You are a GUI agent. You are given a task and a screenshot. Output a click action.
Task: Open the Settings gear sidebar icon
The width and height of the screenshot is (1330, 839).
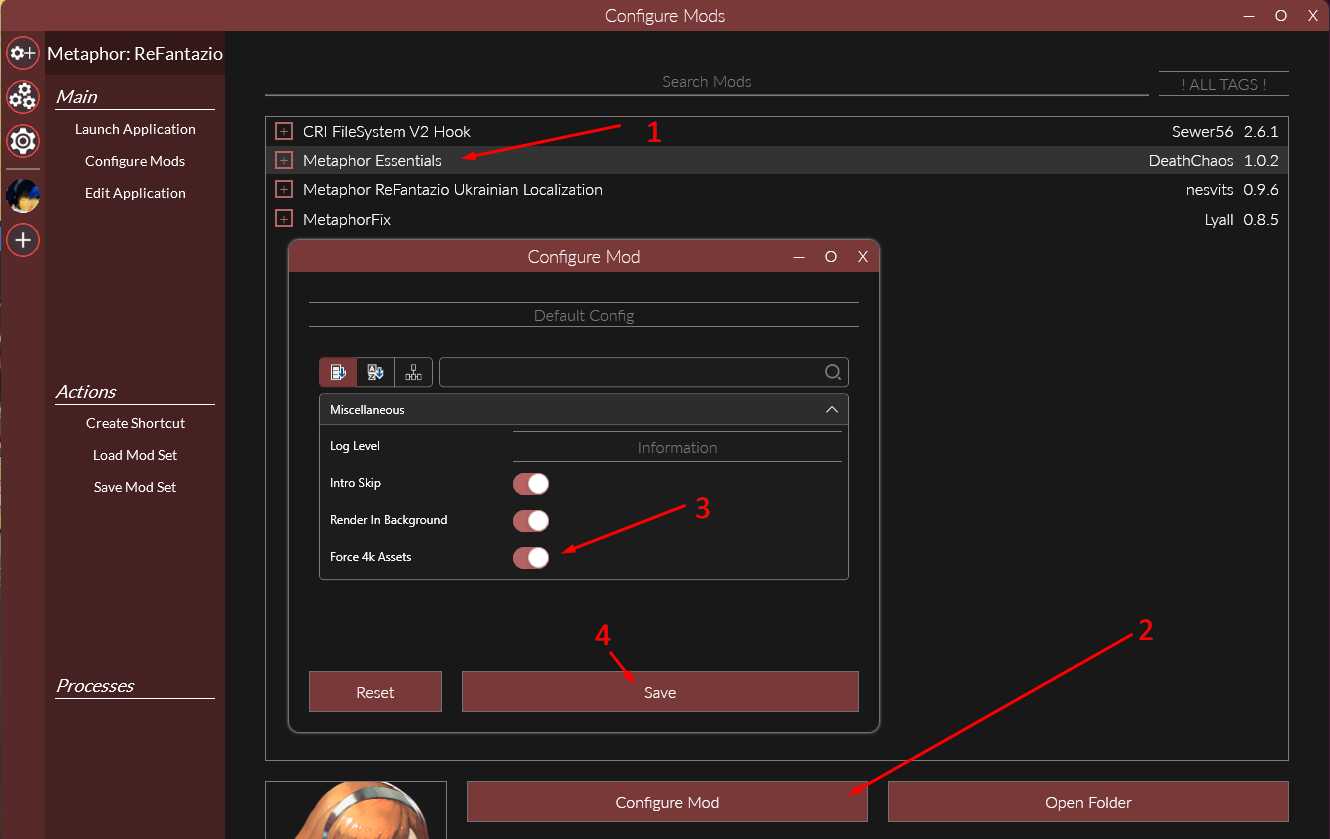[x=23, y=141]
